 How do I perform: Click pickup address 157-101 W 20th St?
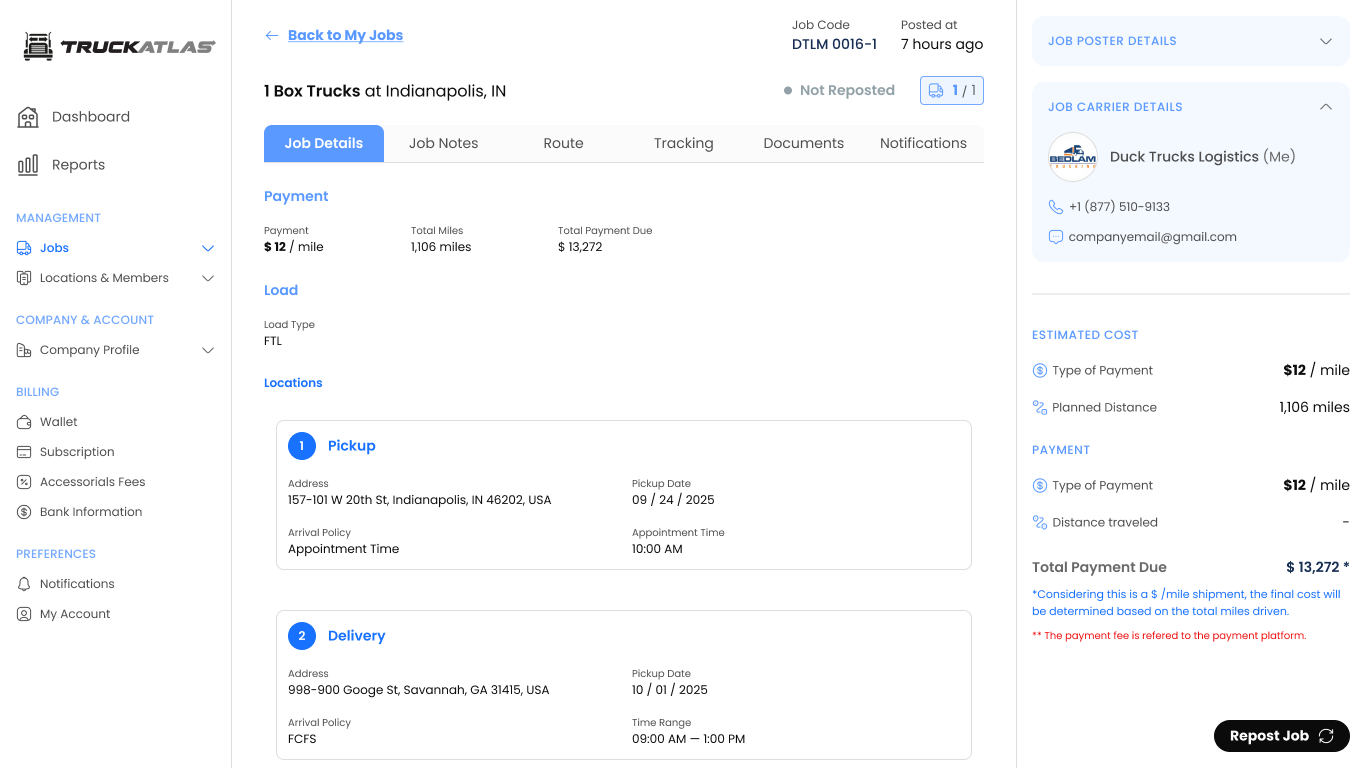point(420,500)
